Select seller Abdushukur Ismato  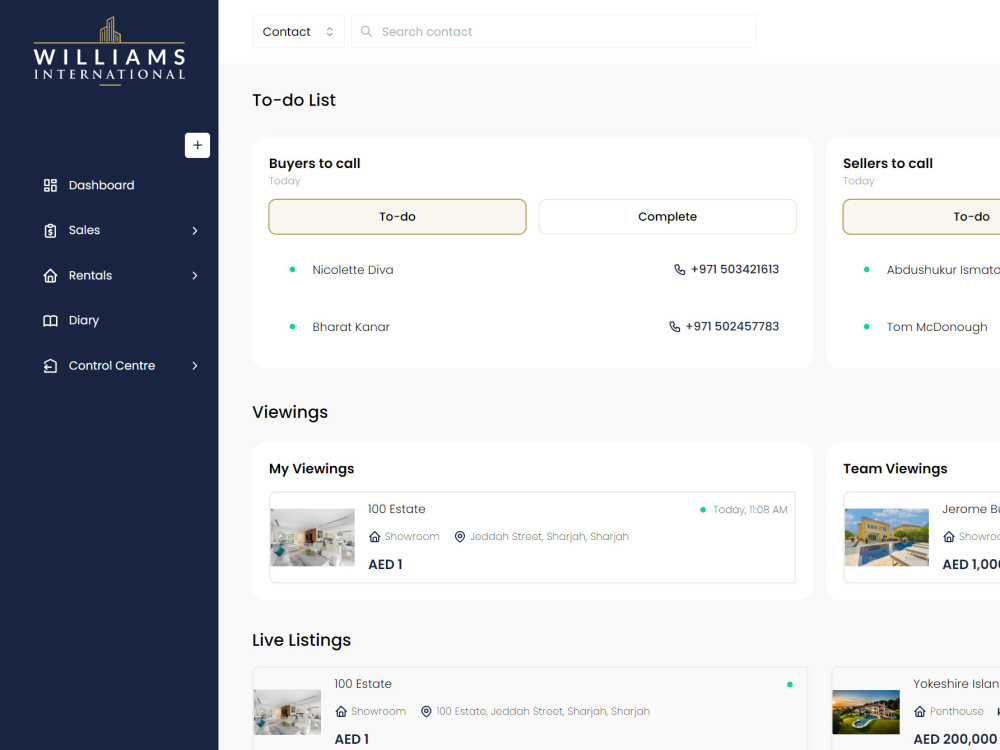(943, 270)
